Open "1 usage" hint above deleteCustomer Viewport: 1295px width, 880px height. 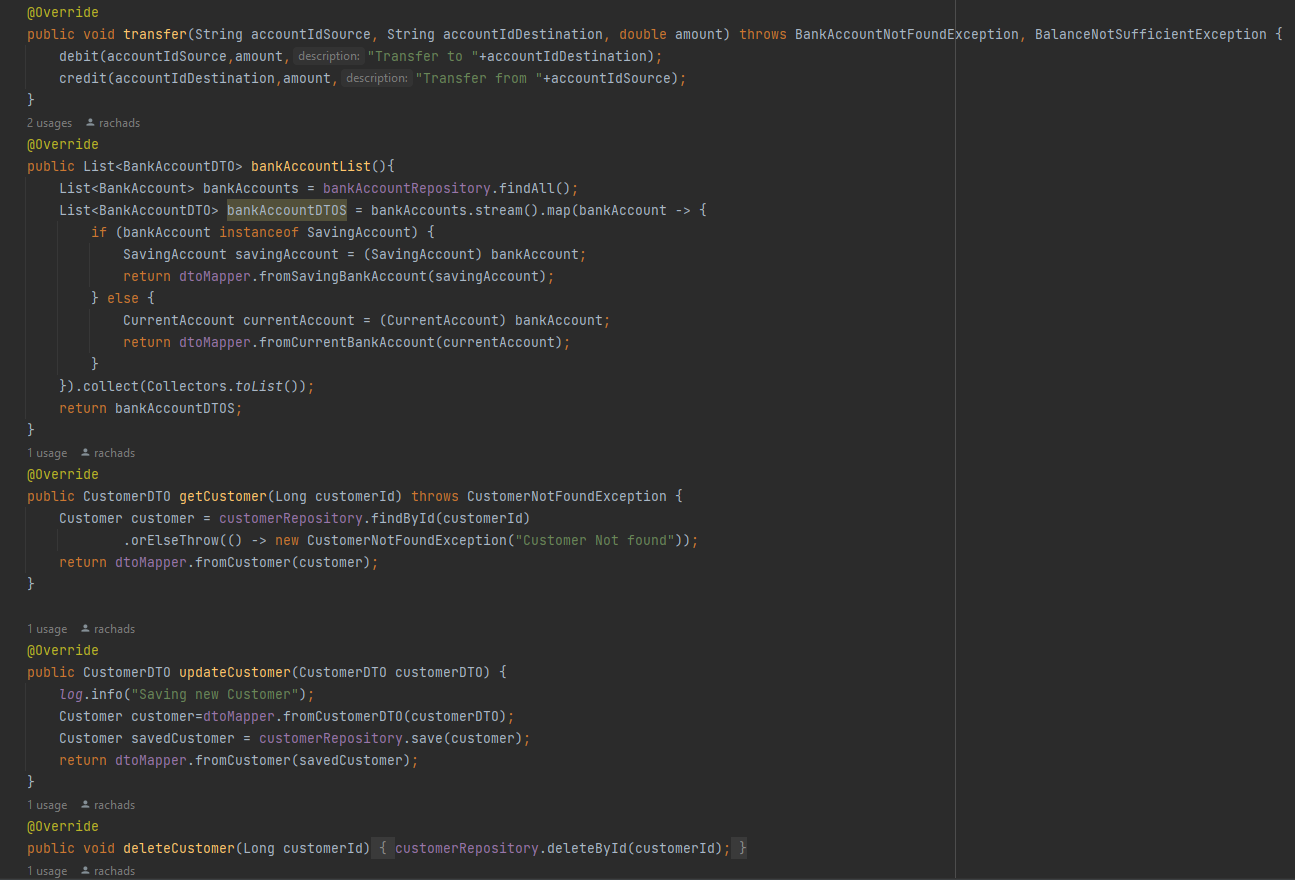[x=46, y=804]
